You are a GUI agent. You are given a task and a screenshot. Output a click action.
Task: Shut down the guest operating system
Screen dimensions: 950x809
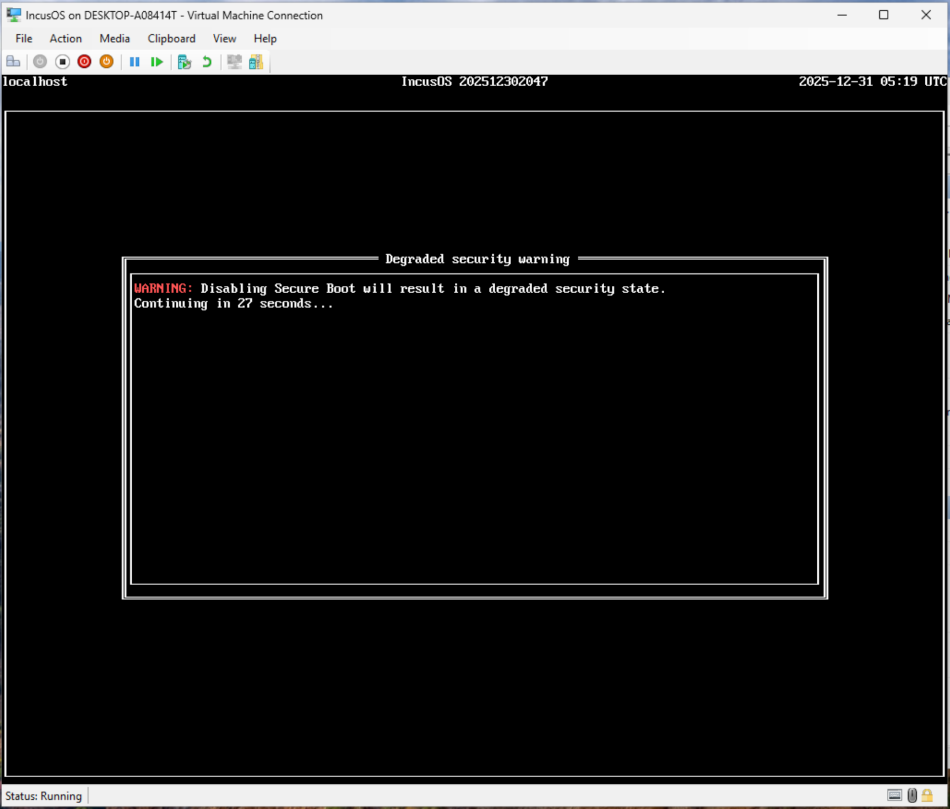(x=83, y=61)
